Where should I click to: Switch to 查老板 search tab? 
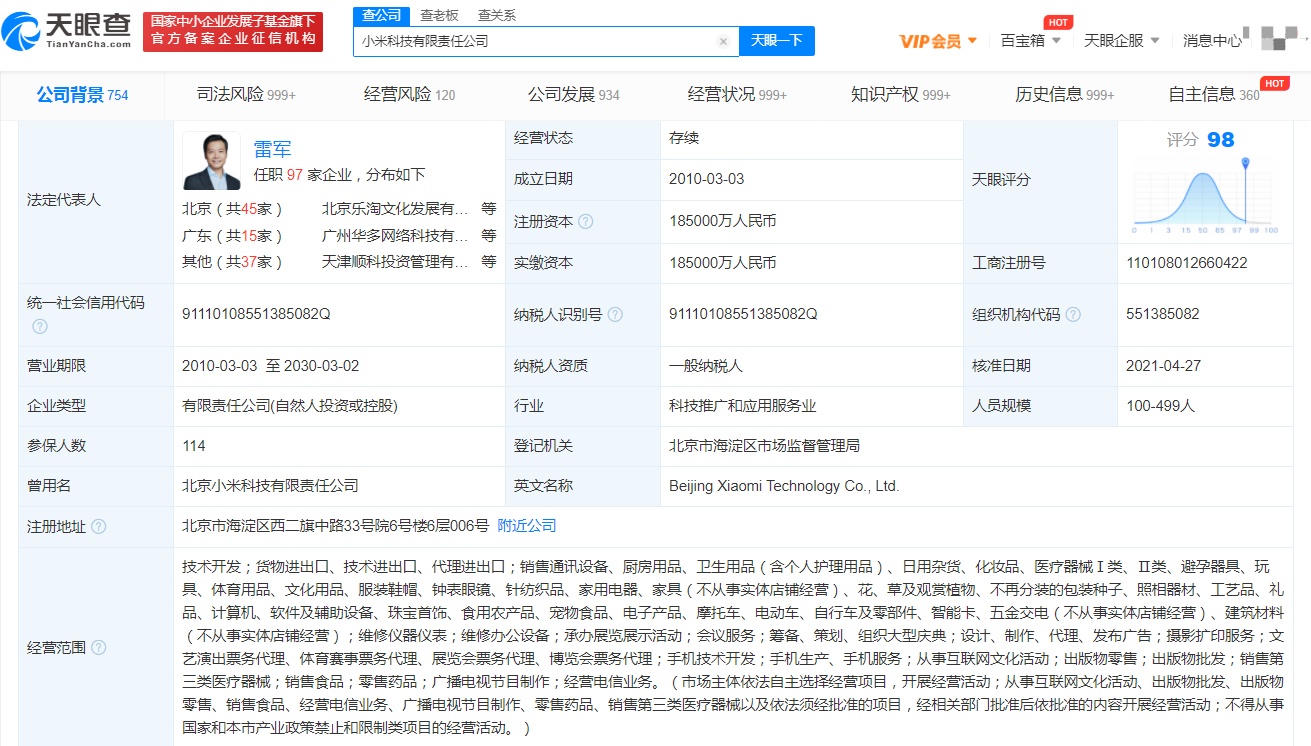(x=439, y=15)
